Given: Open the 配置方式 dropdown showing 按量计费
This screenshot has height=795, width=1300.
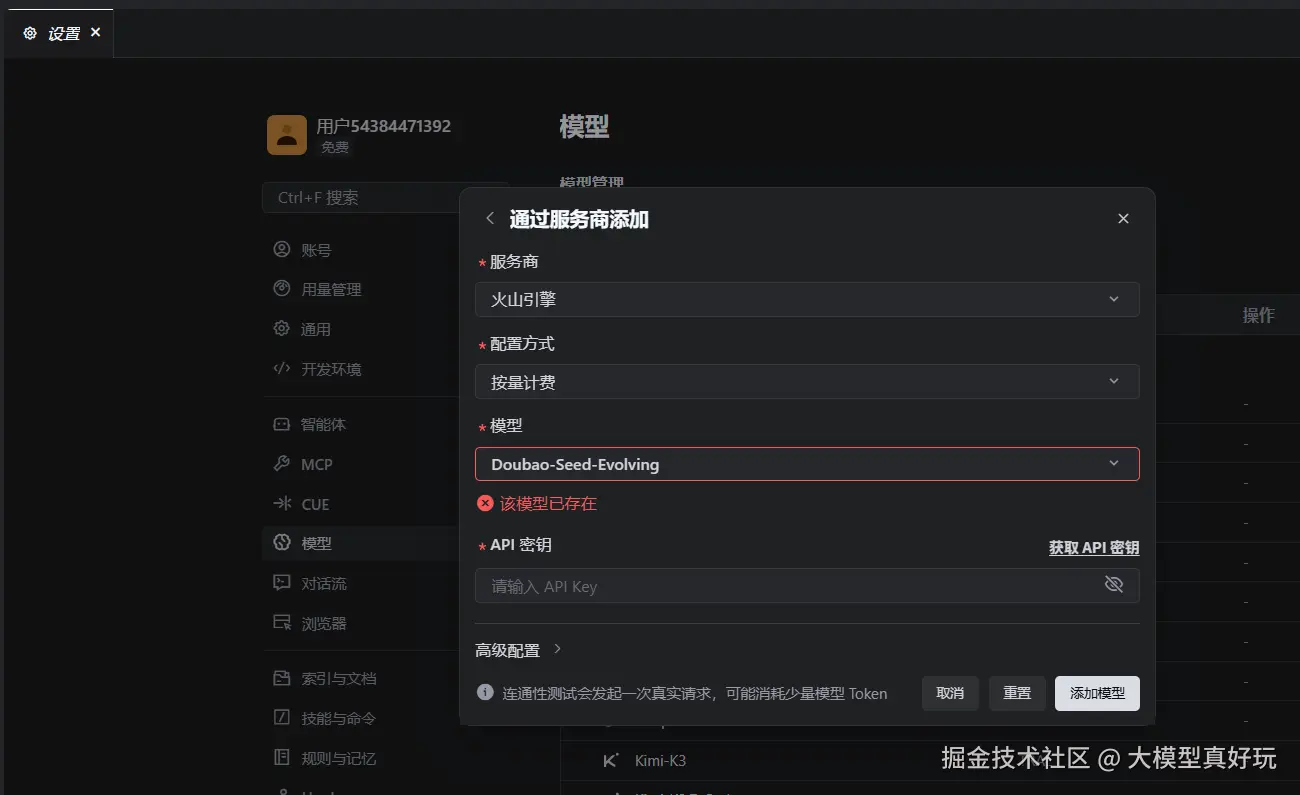Looking at the screenshot, I should click(807, 381).
